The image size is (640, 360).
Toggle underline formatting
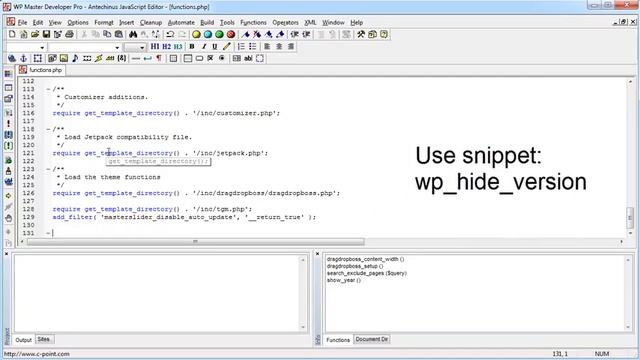pos(215,47)
